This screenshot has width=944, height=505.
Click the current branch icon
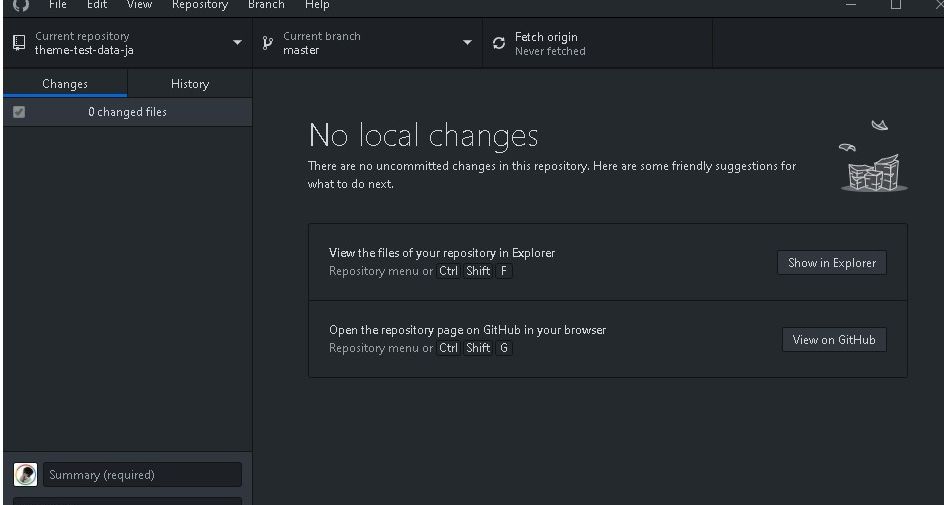pos(267,43)
